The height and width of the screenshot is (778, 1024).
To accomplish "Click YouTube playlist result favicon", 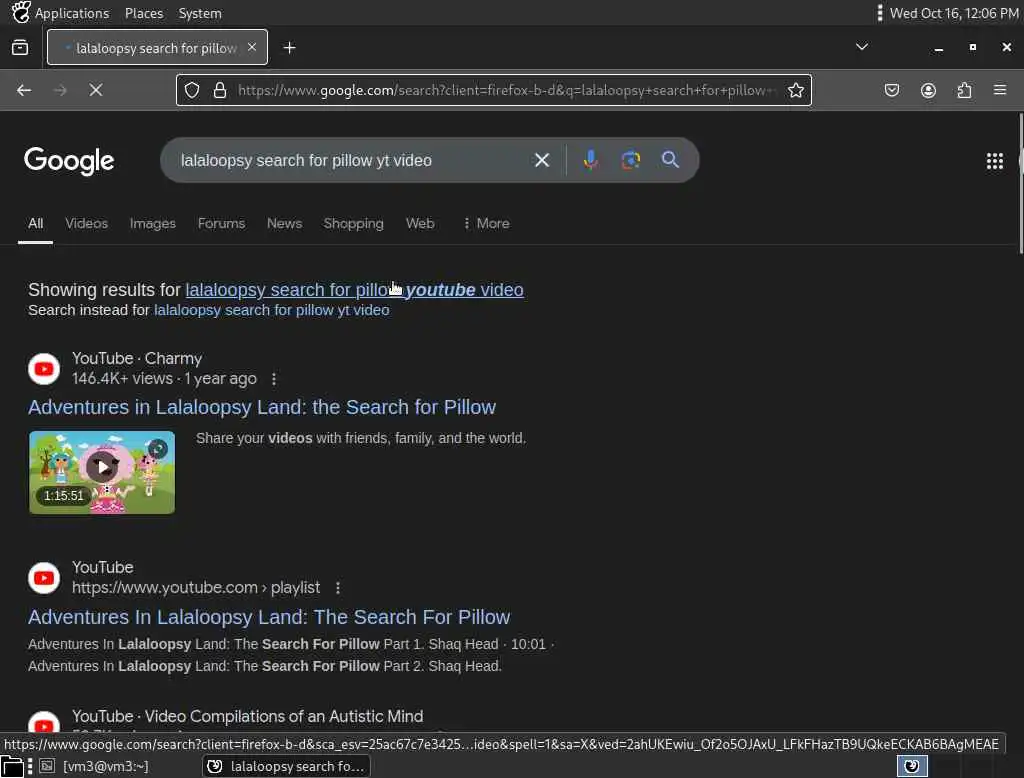I will 44,578.
